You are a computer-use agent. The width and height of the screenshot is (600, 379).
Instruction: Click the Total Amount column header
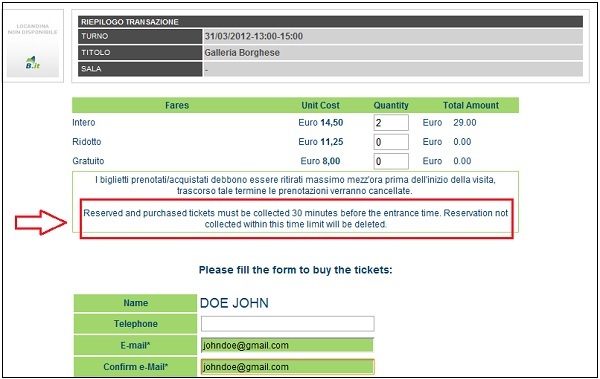point(471,105)
